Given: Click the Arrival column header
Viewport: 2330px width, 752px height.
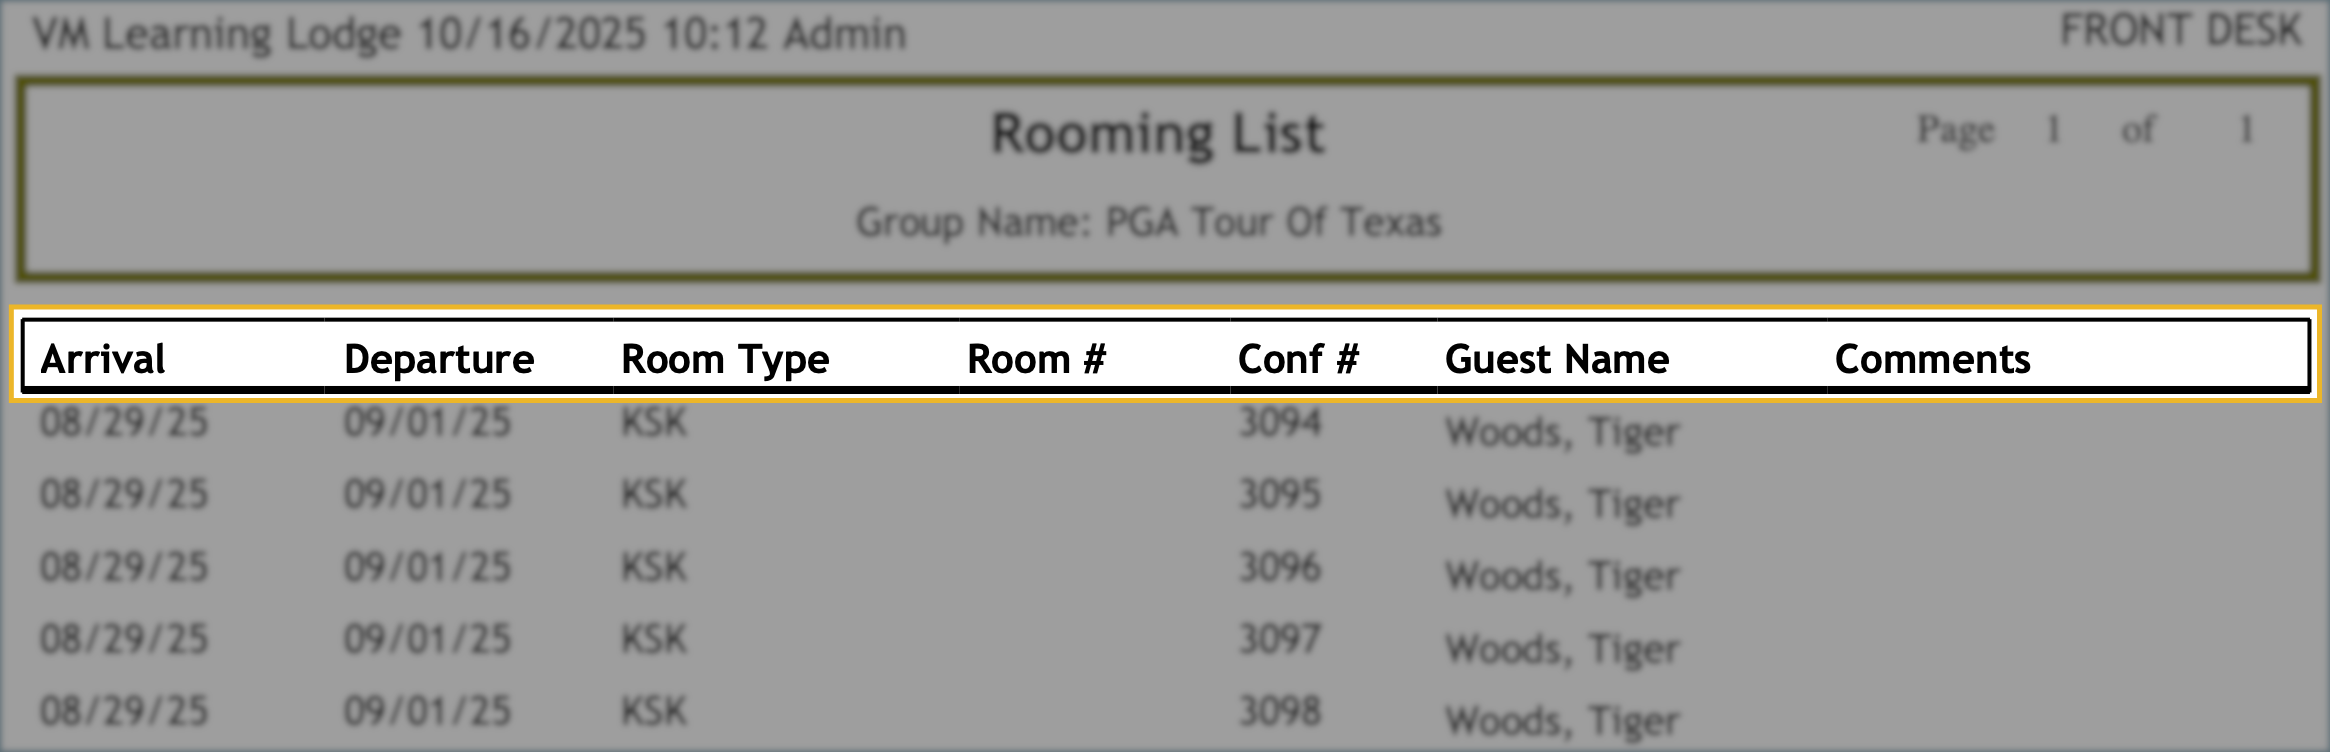Looking at the screenshot, I should 103,359.
